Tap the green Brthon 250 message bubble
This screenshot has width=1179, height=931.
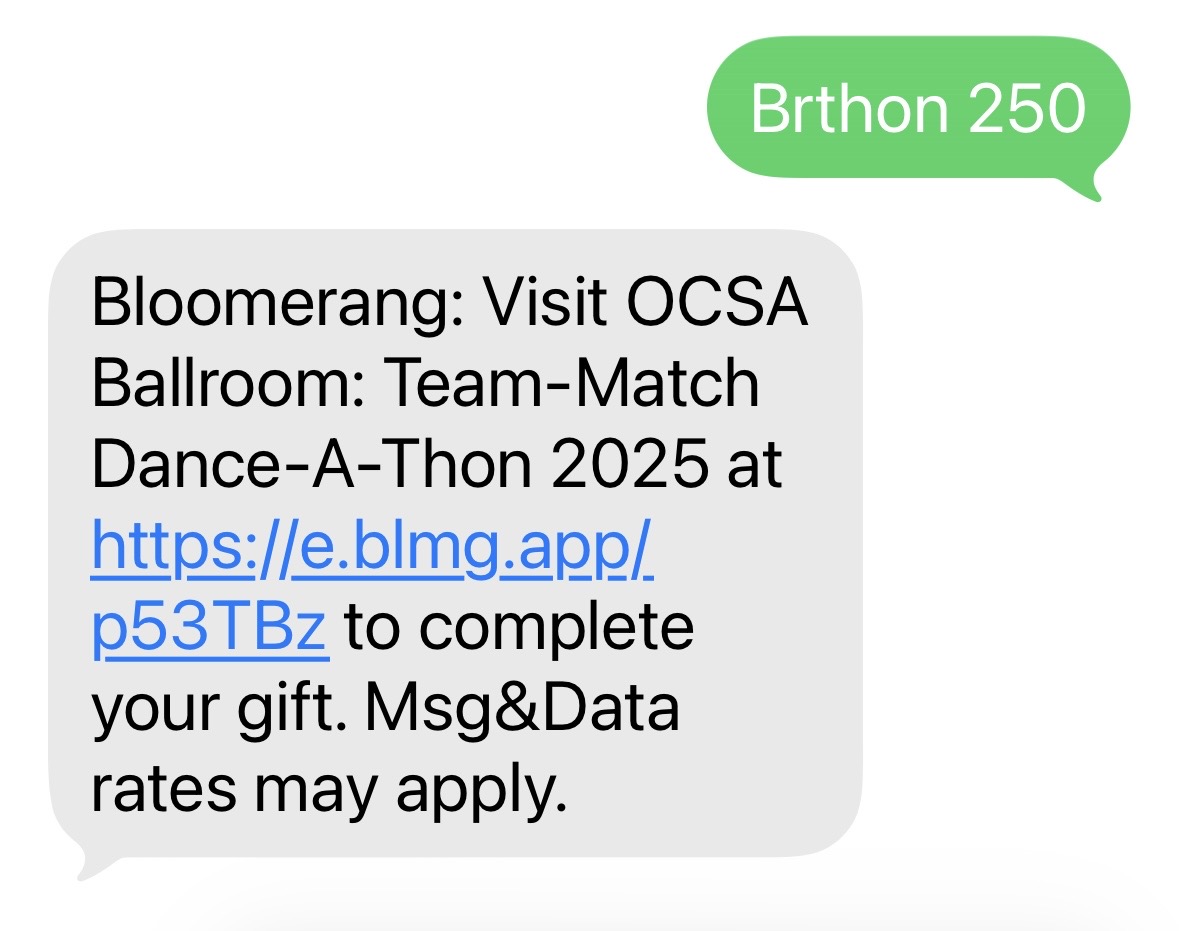917,108
